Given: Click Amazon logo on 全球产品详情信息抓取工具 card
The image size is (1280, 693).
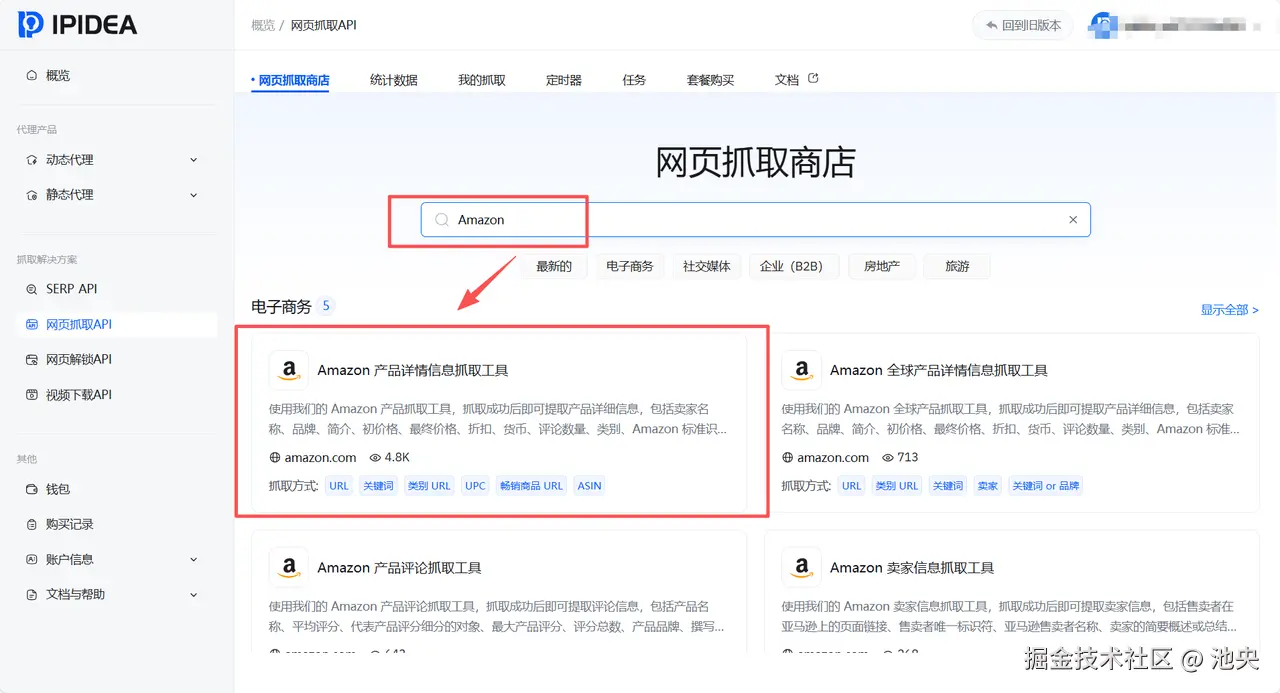Looking at the screenshot, I should 801,370.
